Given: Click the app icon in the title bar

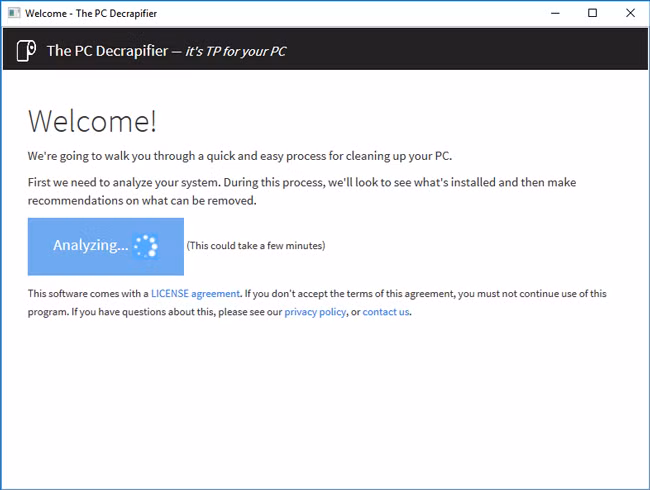Looking at the screenshot, I should 14,13.
